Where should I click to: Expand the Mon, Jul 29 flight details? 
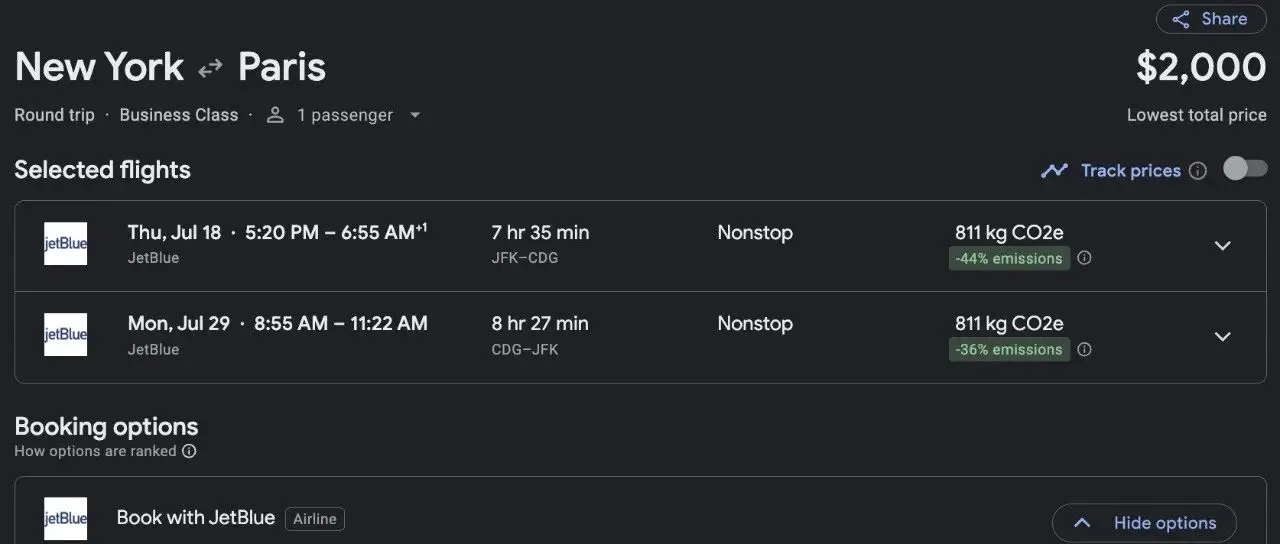1222,337
